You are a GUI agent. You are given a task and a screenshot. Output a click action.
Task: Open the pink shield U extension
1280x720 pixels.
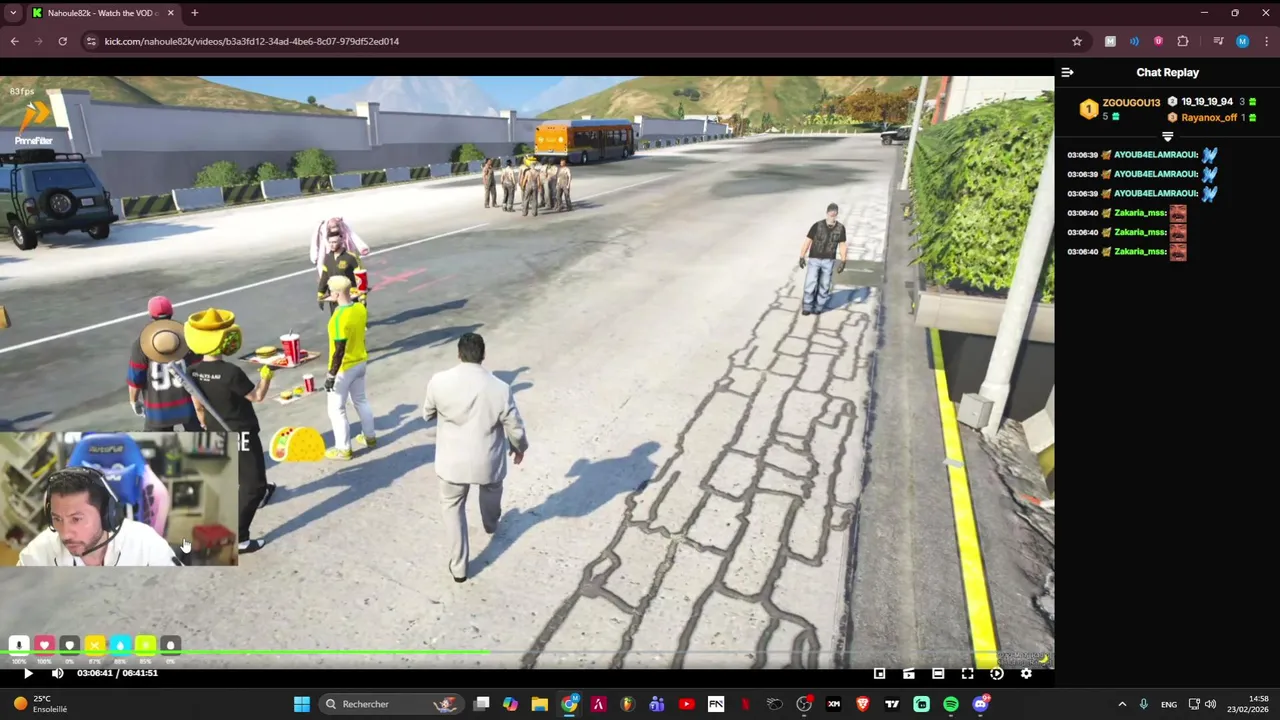coord(1158,41)
